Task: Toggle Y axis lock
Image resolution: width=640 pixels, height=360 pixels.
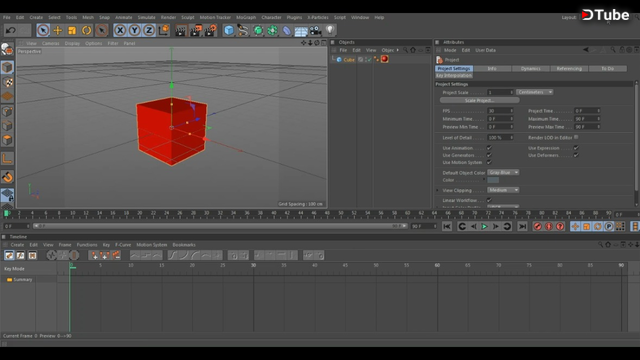Action: click(x=134, y=30)
